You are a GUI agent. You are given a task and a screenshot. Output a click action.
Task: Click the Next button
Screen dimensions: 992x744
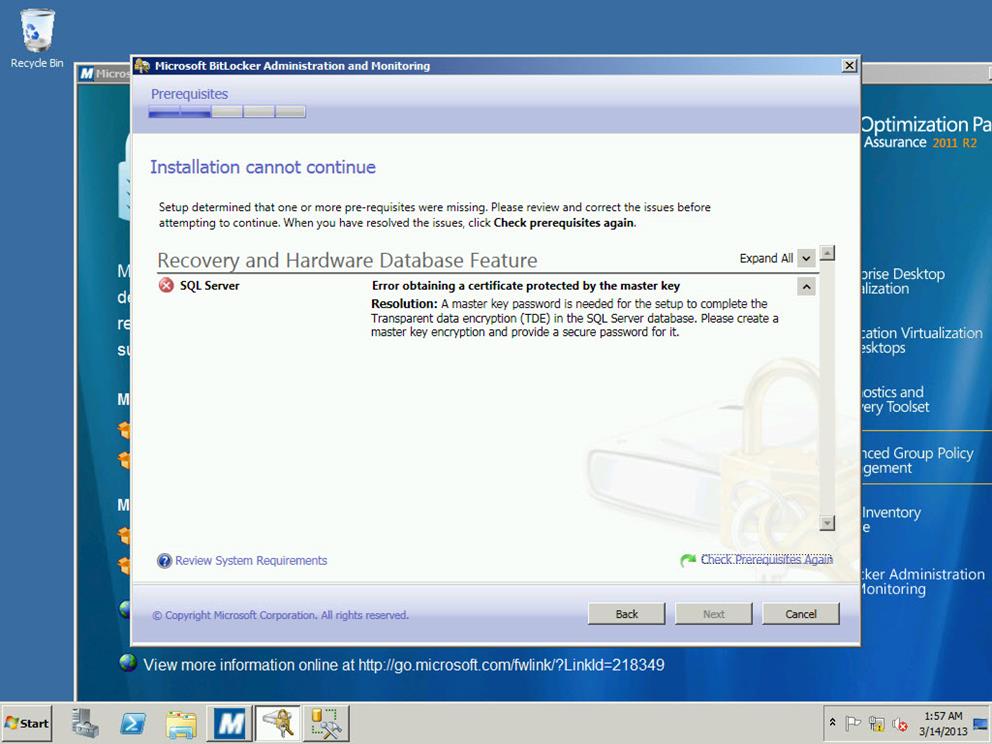click(x=714, y=614)
